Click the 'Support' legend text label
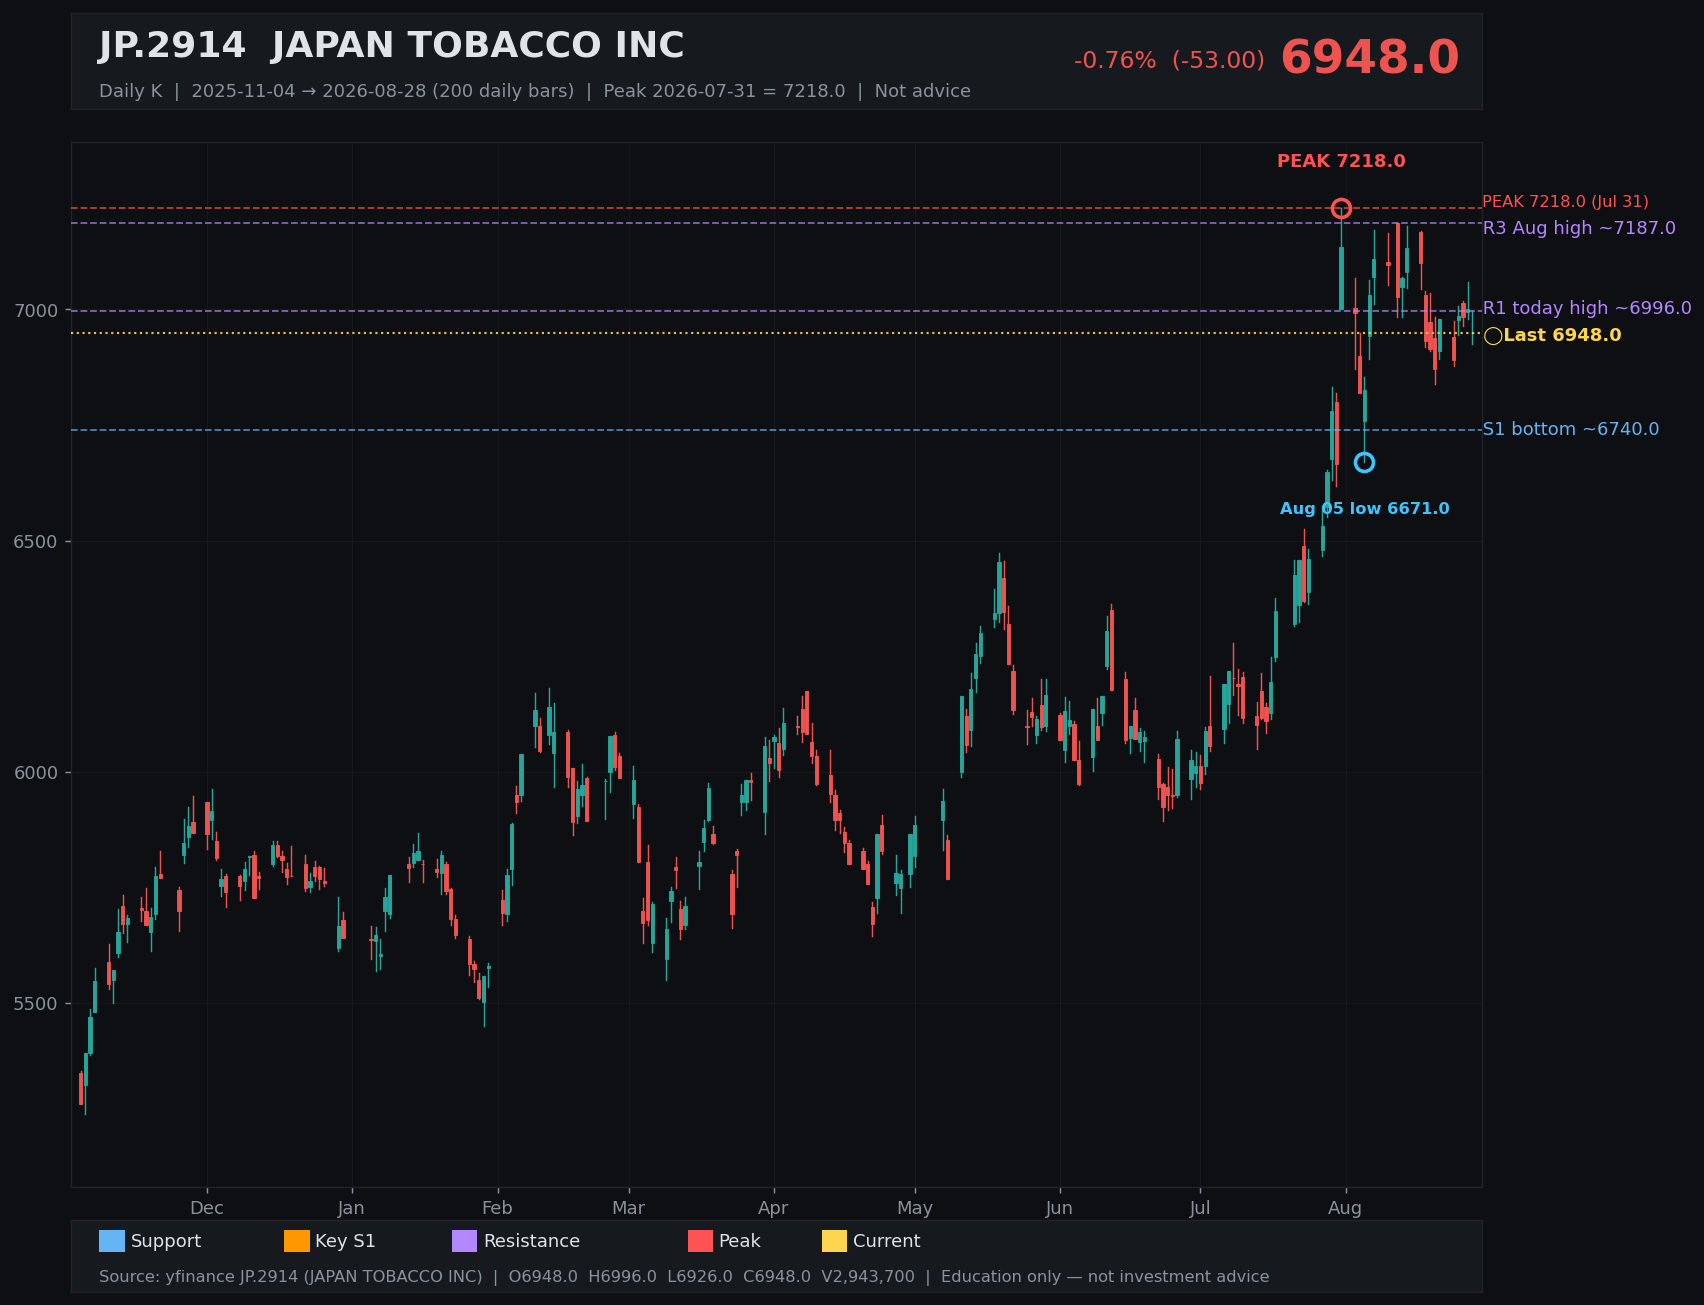The width and height of the screenshot is (1704, 1305). click(166, 1241)
